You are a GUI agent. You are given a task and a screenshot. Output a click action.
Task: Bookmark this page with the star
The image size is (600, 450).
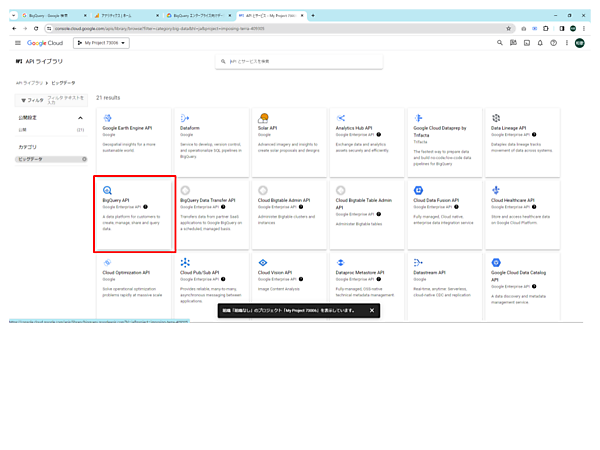(509, 28)
